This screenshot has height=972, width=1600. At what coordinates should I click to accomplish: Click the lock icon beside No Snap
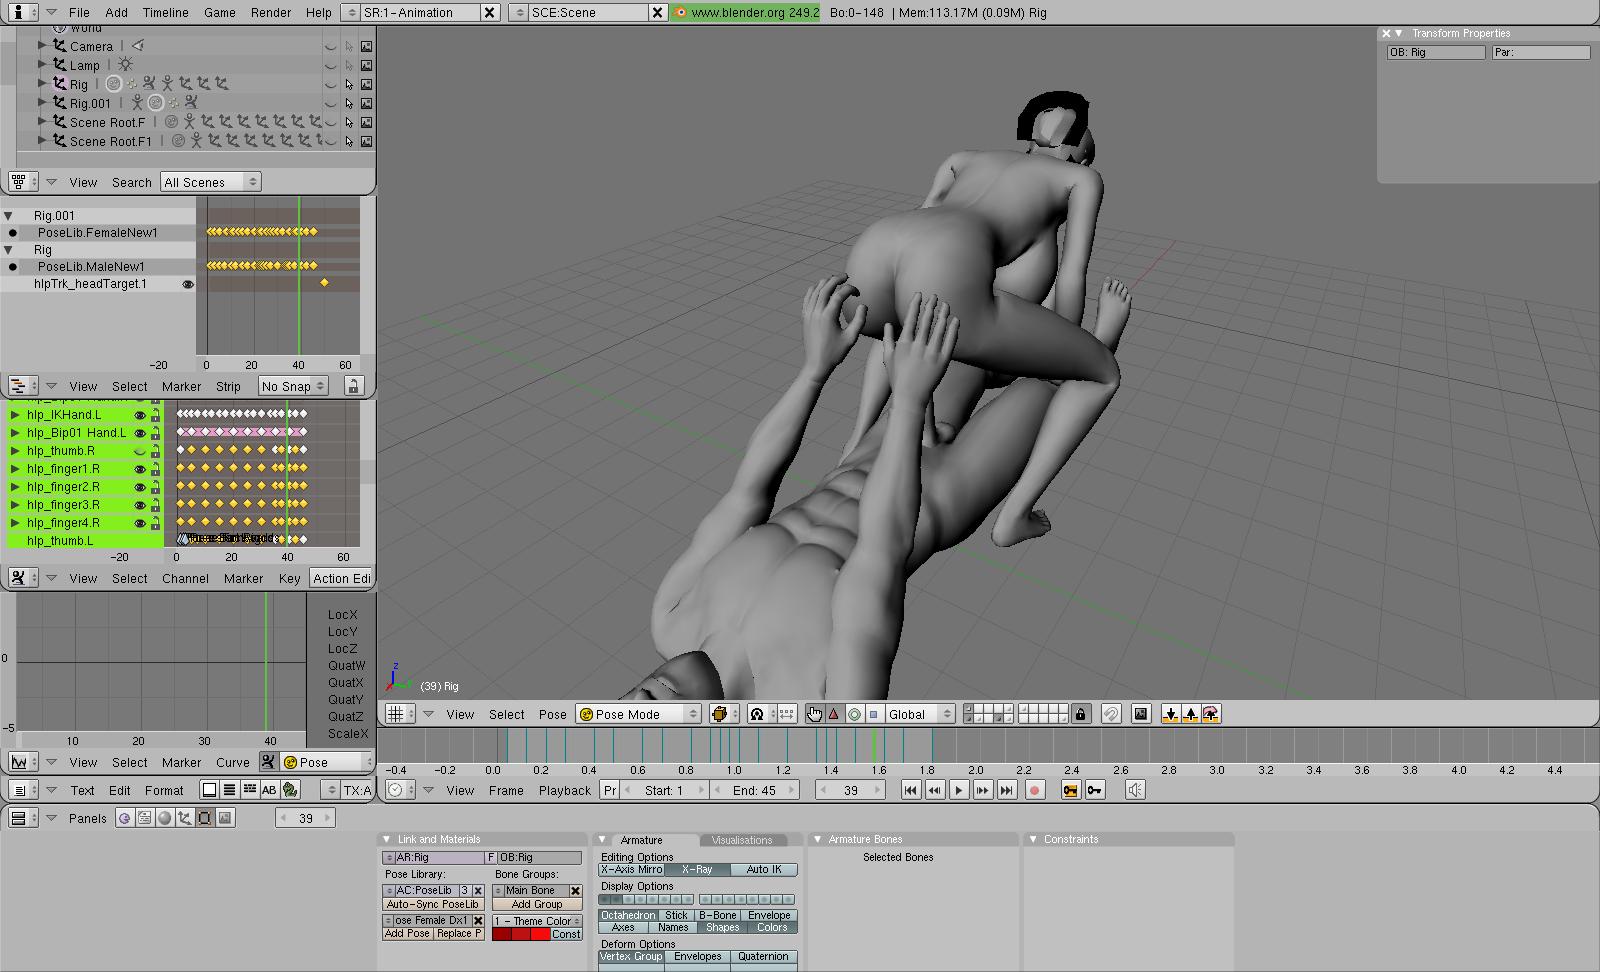click(x=352, y=386)
